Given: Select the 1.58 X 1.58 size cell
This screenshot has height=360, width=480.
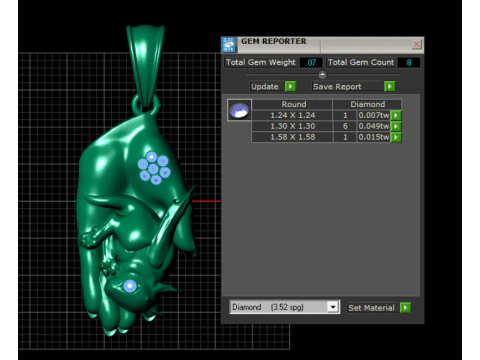Looking at the screenshot, I should coord(292,137).
